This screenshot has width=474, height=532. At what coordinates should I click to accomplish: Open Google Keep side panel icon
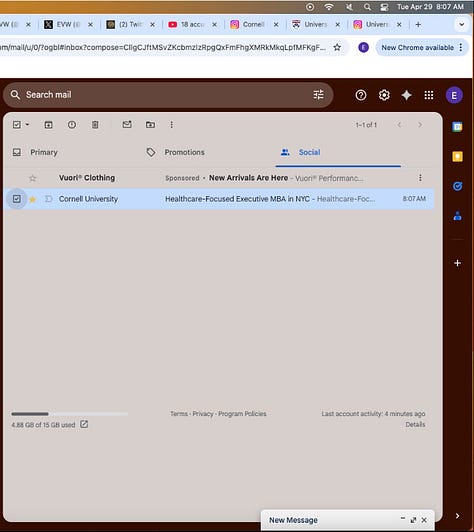pyautogui.click(x=457, y=156)
